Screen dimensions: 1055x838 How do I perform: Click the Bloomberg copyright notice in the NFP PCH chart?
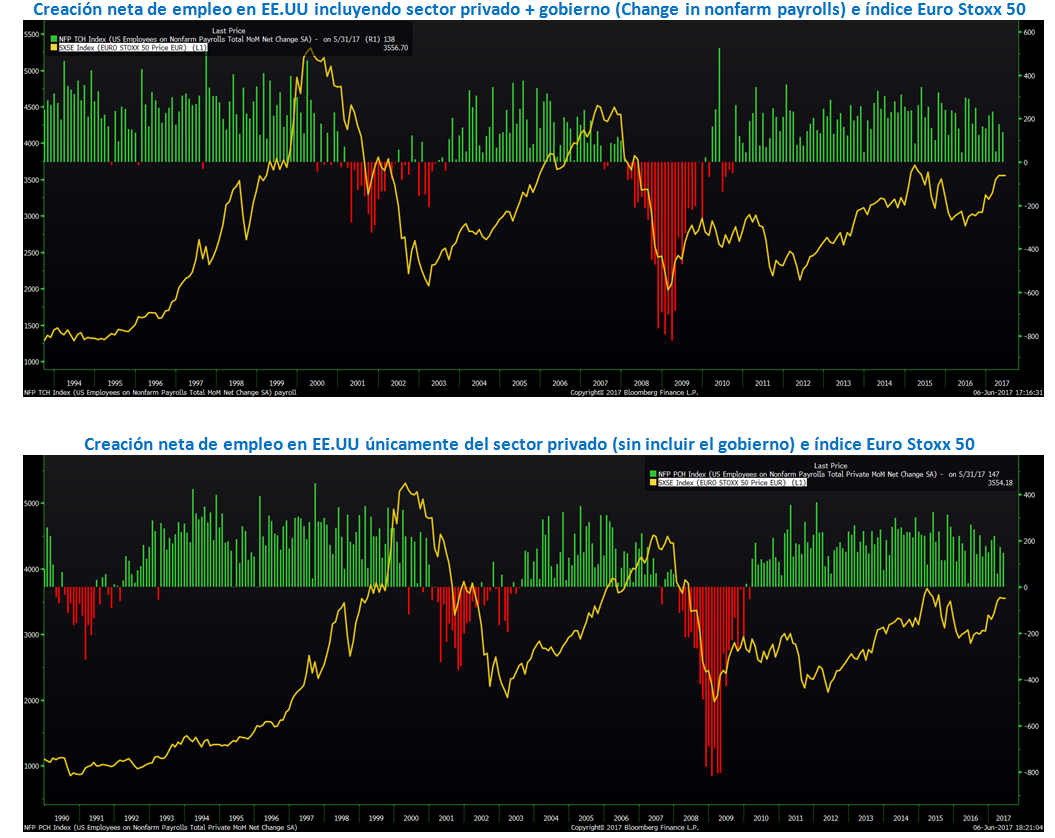[634, 827]
